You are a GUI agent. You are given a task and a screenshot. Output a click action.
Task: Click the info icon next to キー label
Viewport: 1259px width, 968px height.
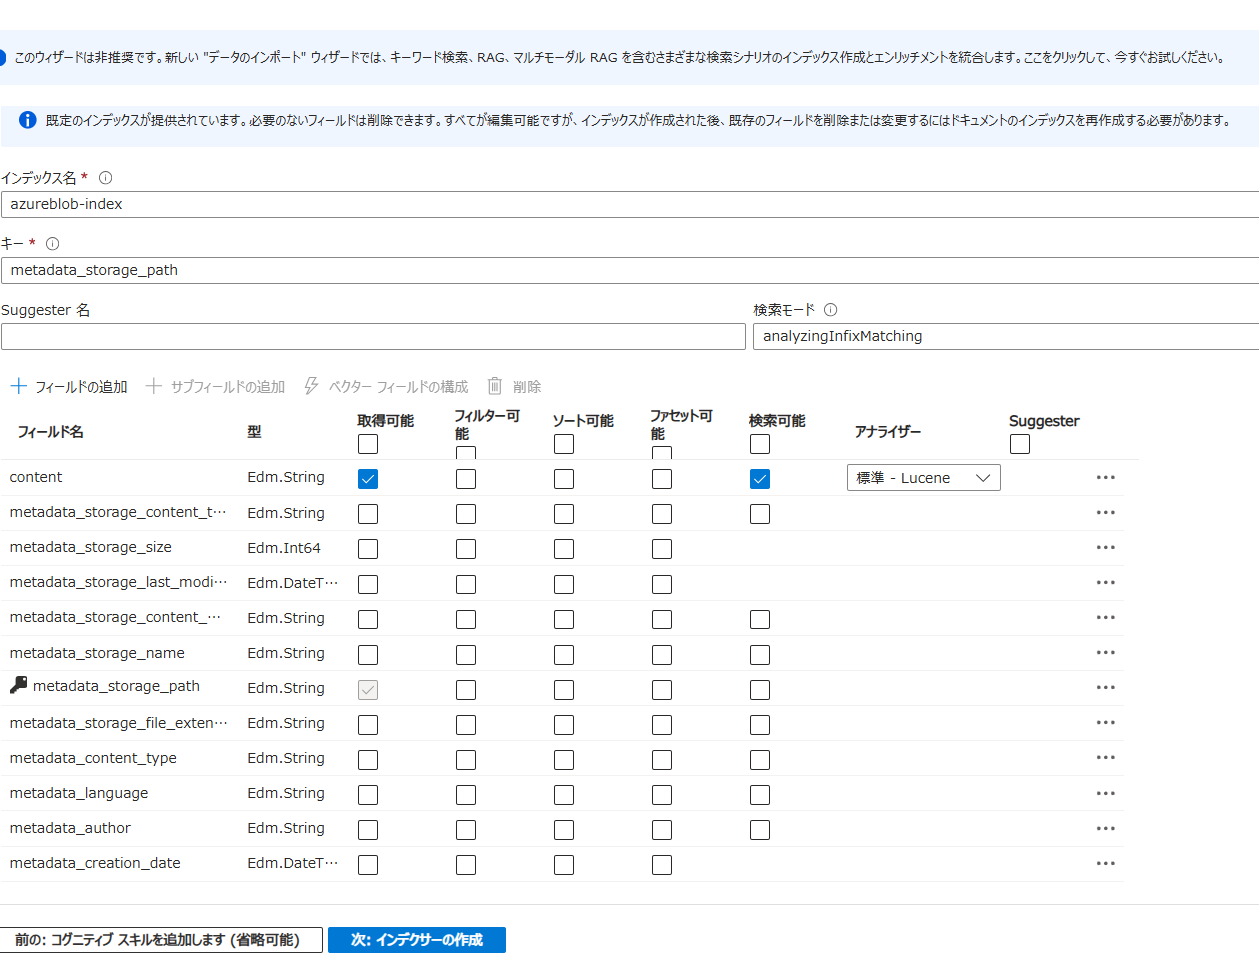[53, 244]
